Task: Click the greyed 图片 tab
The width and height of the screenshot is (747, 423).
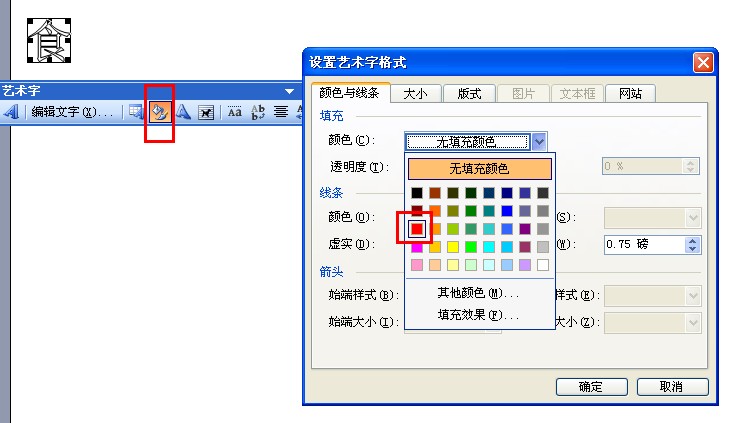Action: (524, 93)
